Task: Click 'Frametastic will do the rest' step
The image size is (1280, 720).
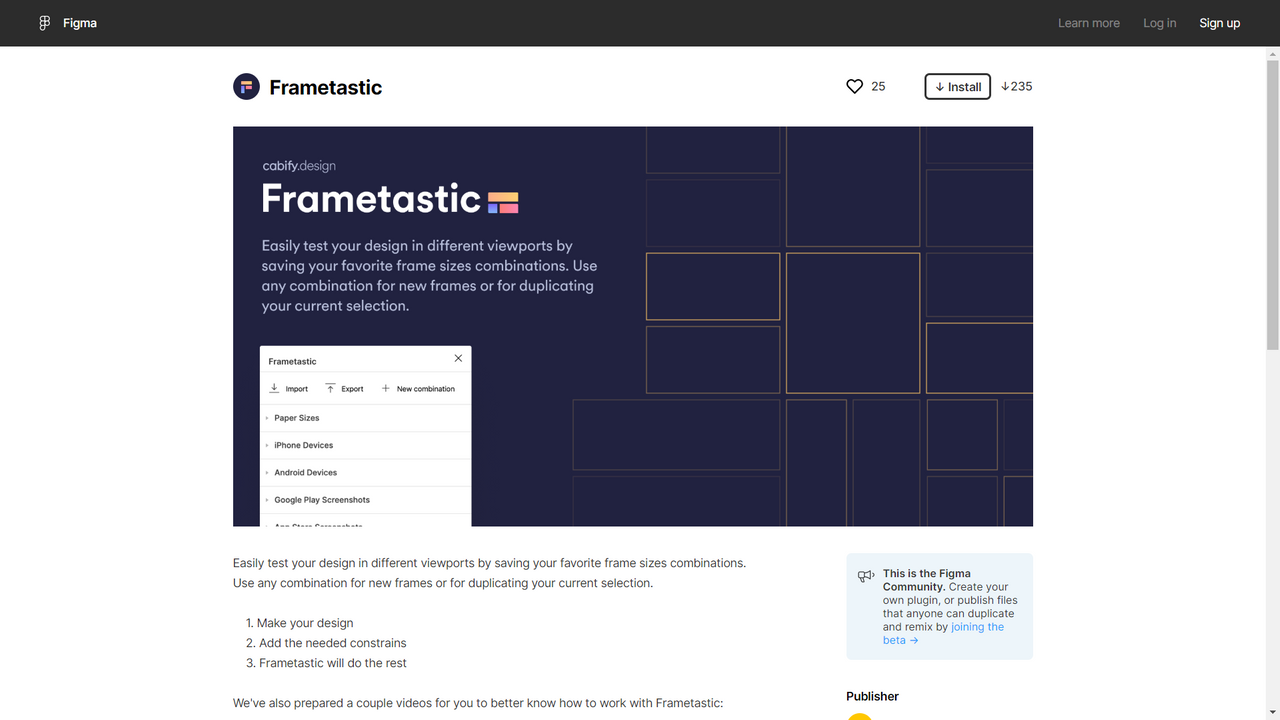Action: coord(333,663)
